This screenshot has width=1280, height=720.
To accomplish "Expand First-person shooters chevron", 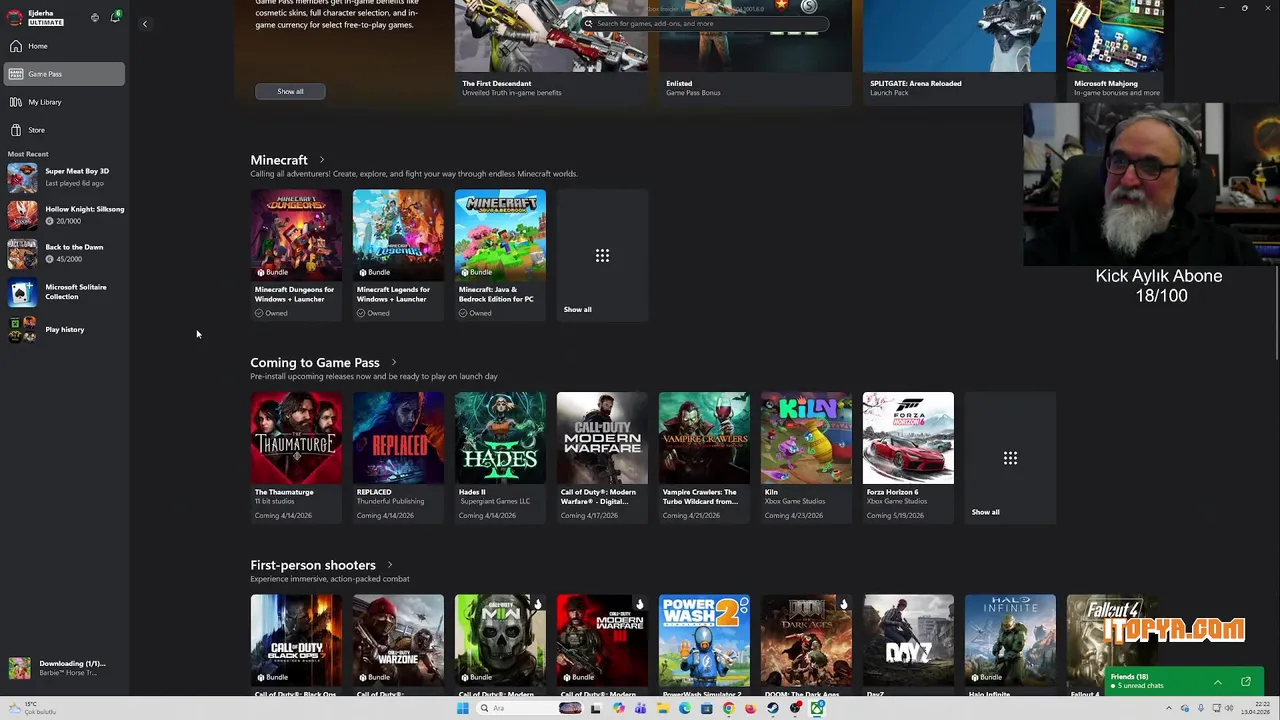I will [390, 566].
